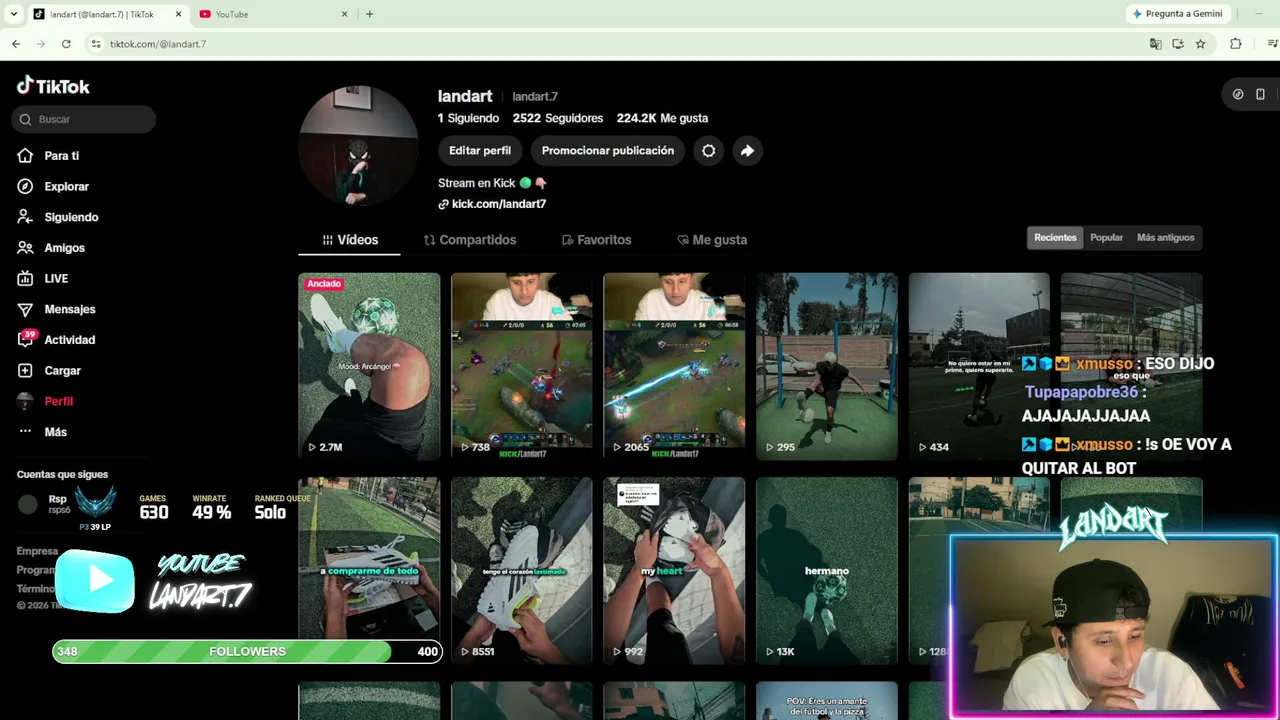Screen dimensions: 1280x720
Task: Click the profile avatar picture
Action: tap(358, 146)
